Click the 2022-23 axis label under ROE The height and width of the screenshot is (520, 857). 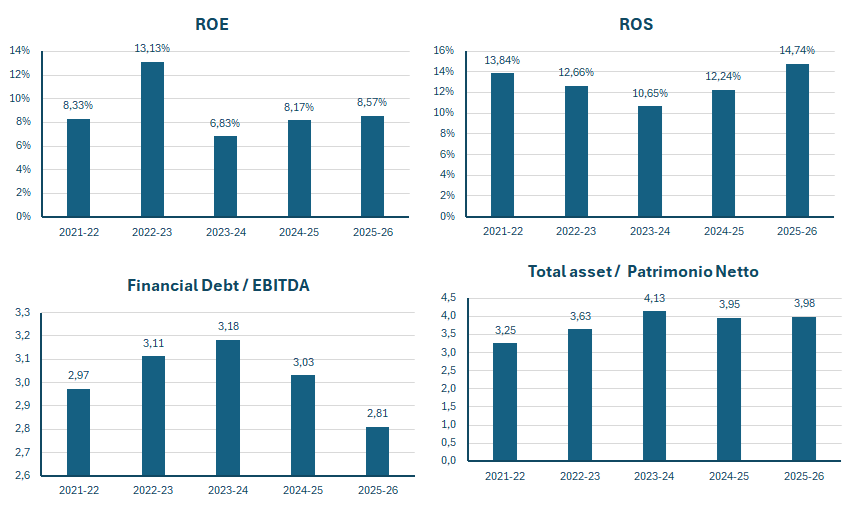pos(152,232)
